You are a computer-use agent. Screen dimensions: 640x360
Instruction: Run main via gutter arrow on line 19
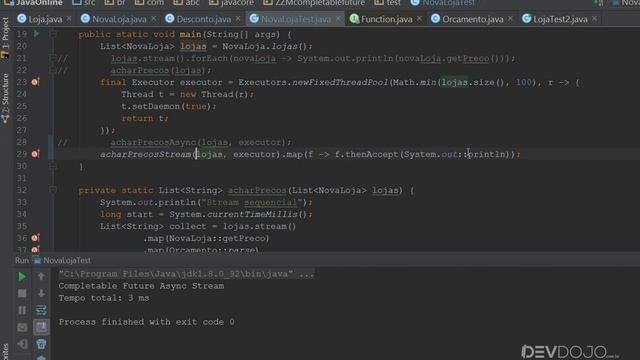coord(36,34)
